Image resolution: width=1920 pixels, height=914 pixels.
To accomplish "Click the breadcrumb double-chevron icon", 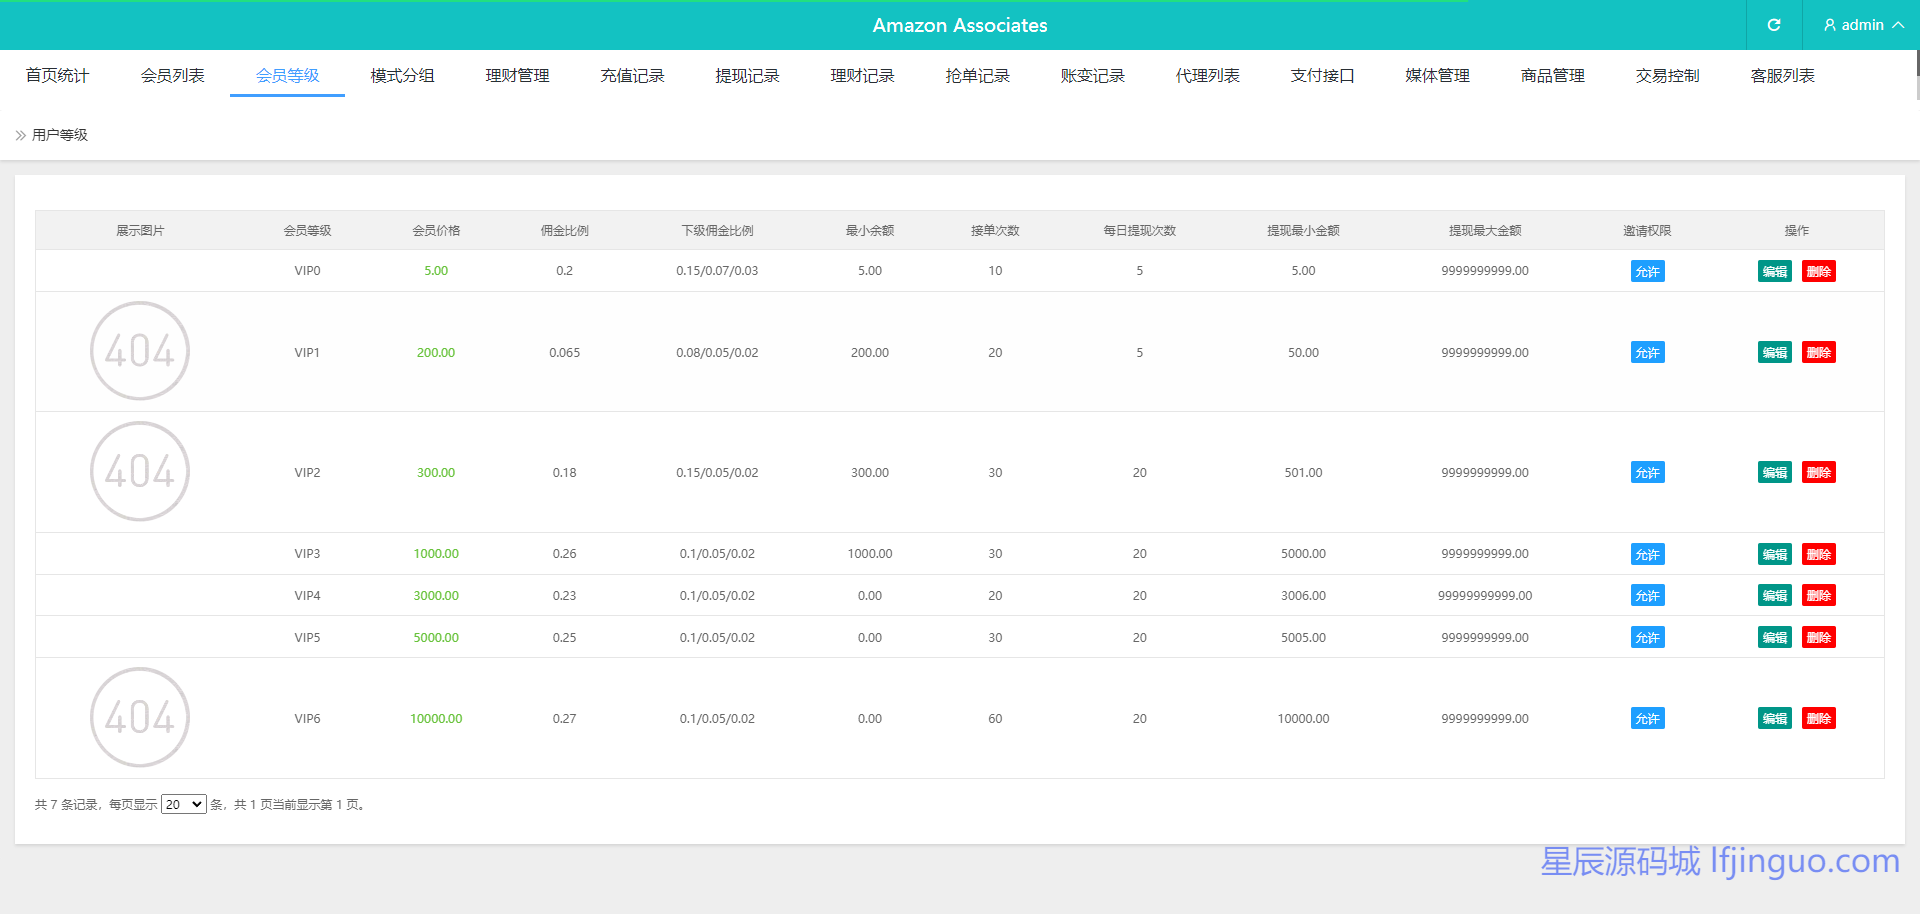I will [20, 135].
